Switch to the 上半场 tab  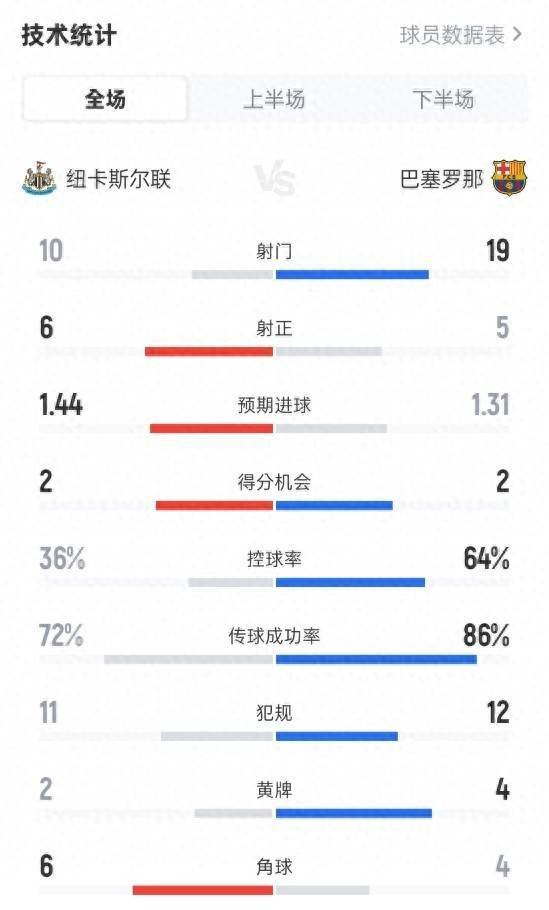(x=274, y=99)
